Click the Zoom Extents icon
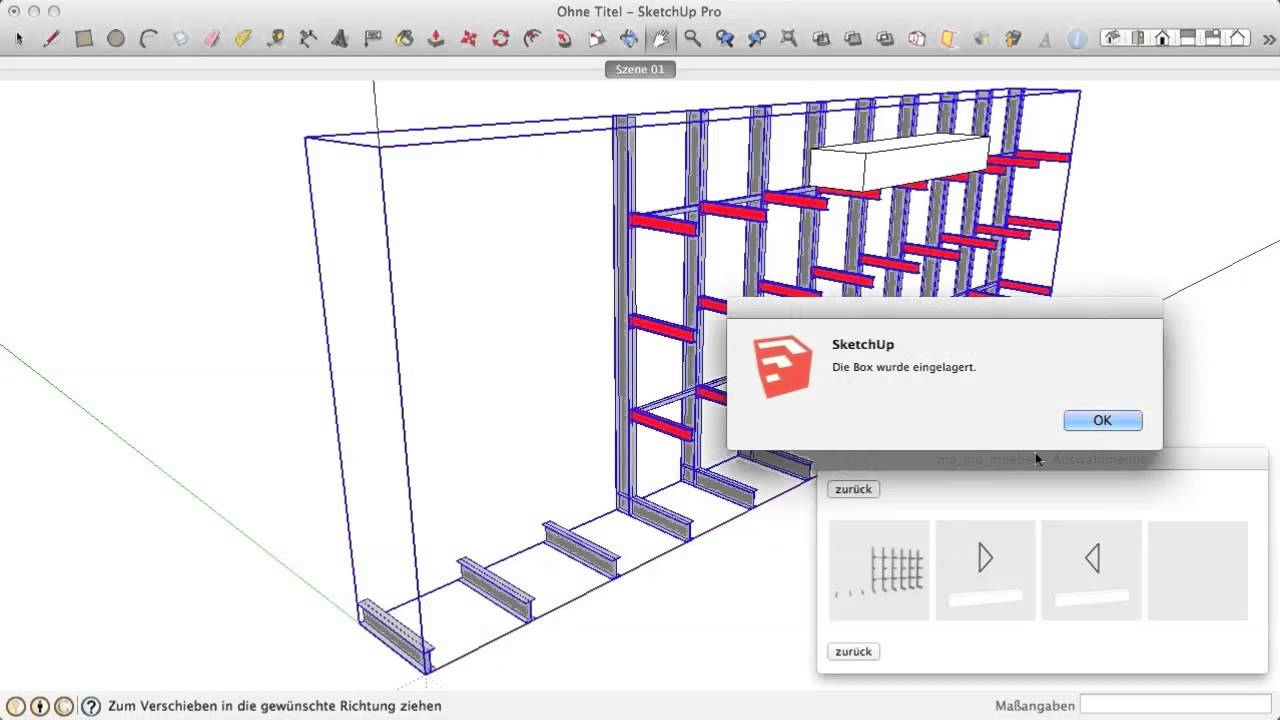This screenshot has height=720, width=1280. click(x=789, y=39)
